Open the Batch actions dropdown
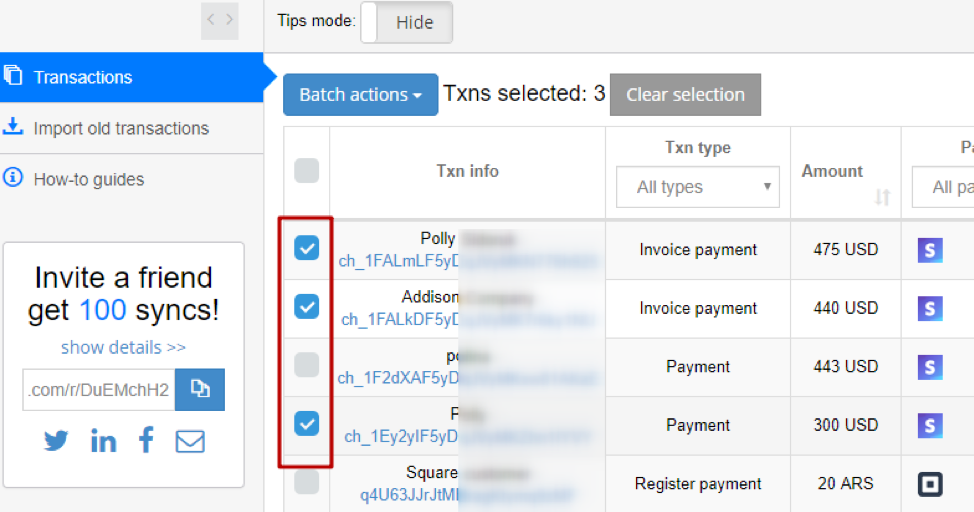974x512 pixels. [360, 94]
